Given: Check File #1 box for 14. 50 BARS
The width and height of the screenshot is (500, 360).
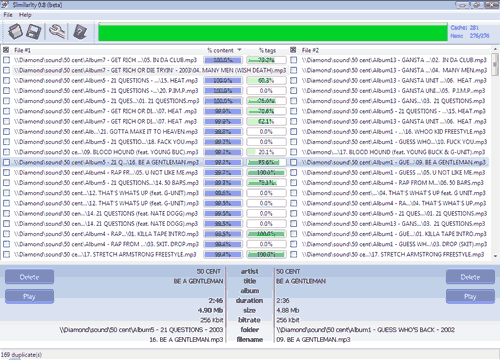Looking at the screenshot, I should 6,183.
